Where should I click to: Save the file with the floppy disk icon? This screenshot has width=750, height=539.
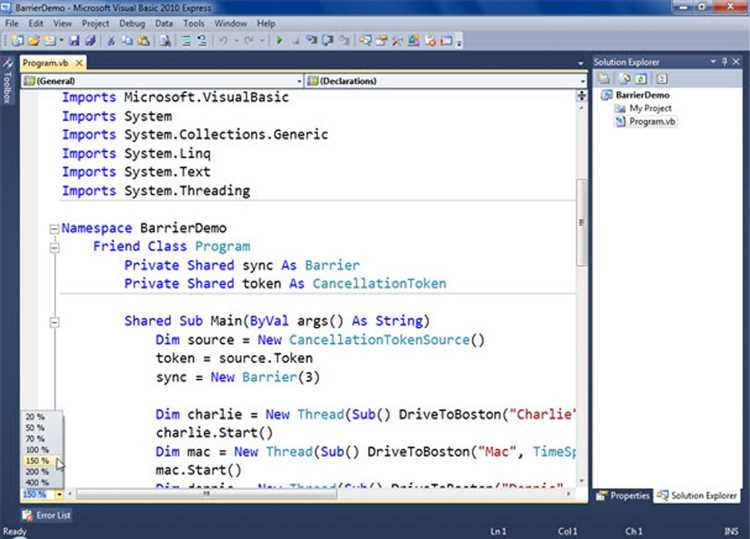point(74,41)
